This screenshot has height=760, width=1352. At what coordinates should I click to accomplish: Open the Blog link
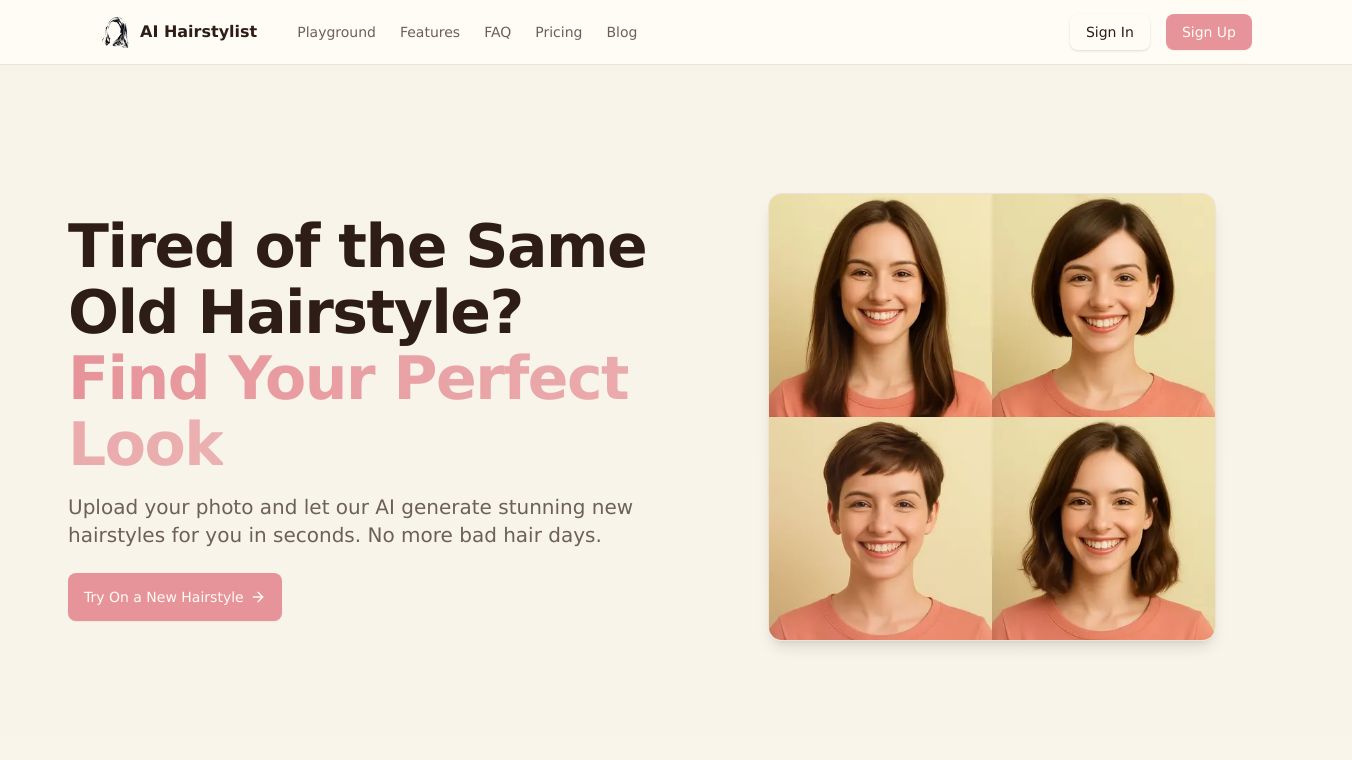click(x=621, y=32)
